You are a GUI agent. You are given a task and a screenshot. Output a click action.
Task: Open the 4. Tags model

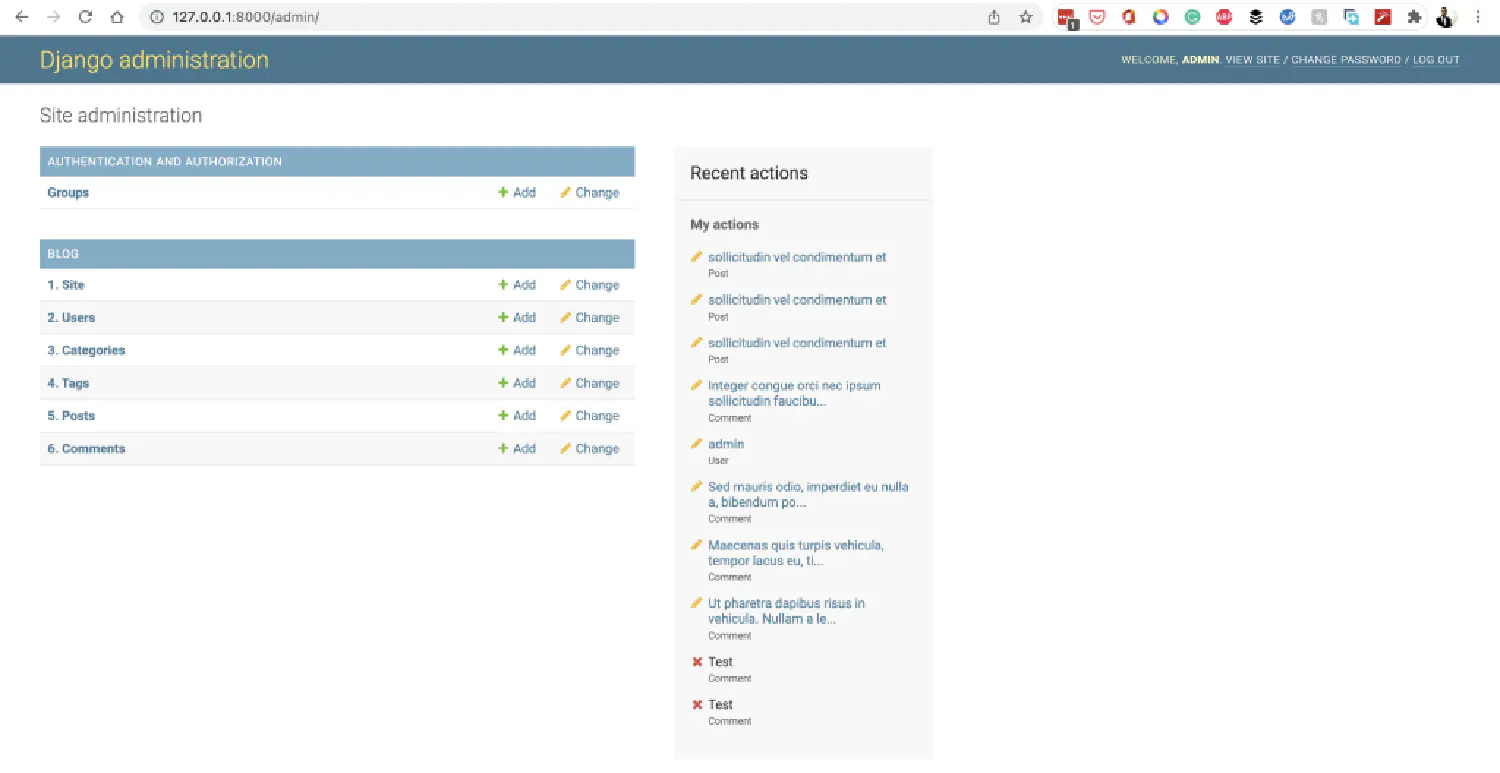[x=68, y=383]
